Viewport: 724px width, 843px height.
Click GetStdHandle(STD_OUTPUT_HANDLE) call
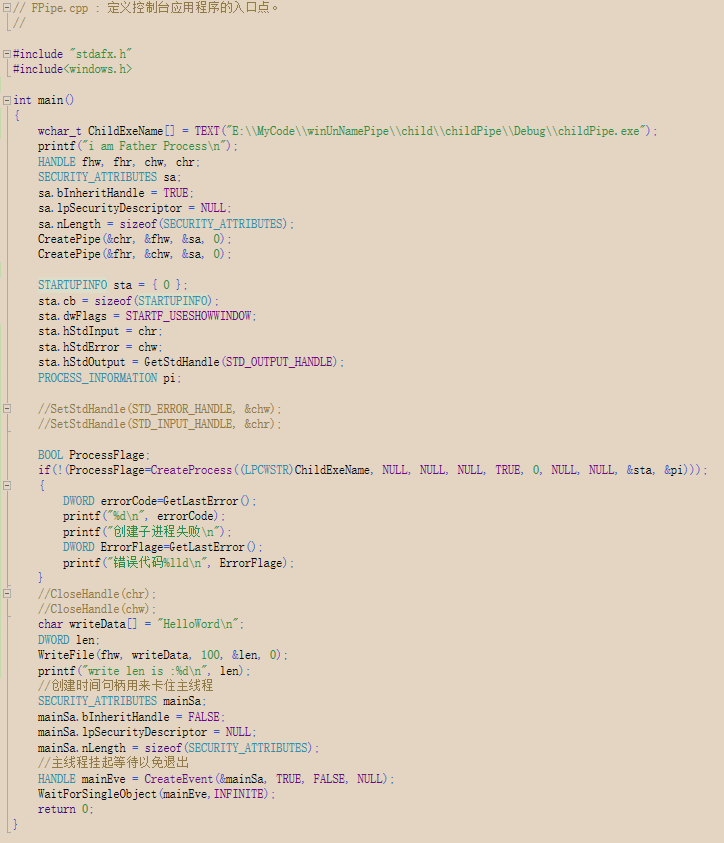[241, 362]
